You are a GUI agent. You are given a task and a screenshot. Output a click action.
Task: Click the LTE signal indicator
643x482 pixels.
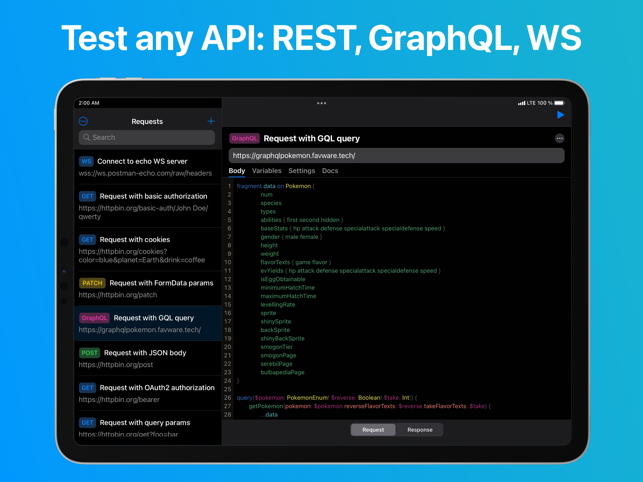pyautogui.click(x=527, y=103)
